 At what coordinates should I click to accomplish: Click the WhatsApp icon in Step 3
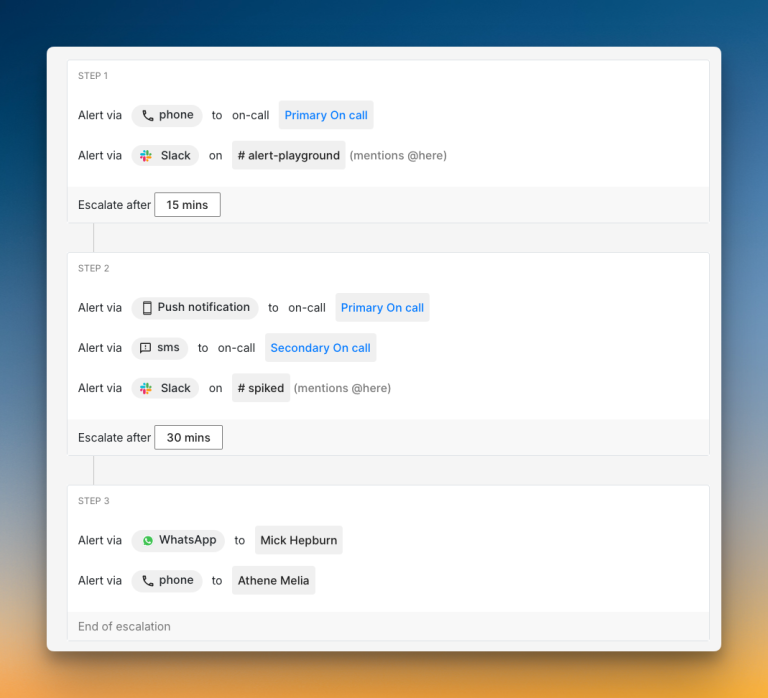[148, 541]
